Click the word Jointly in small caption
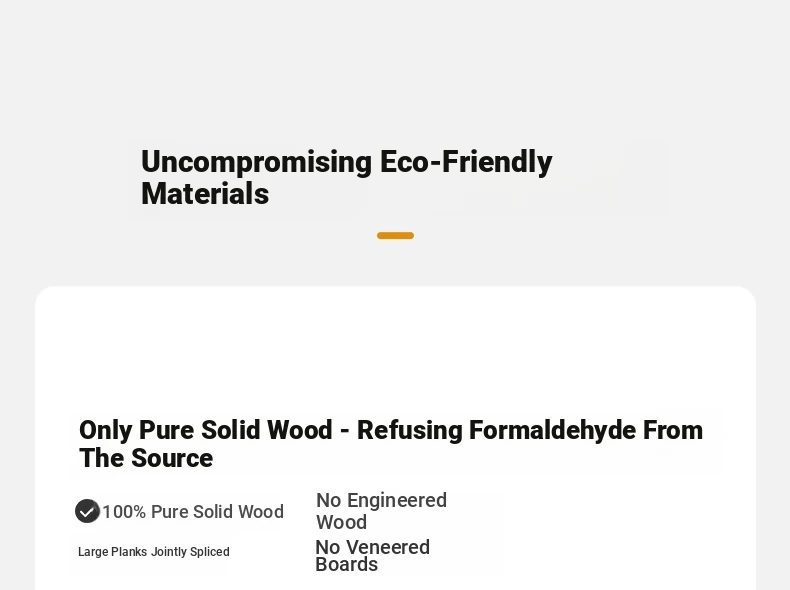790x590 pixels. pyautogui.click(x=169, y=552)
